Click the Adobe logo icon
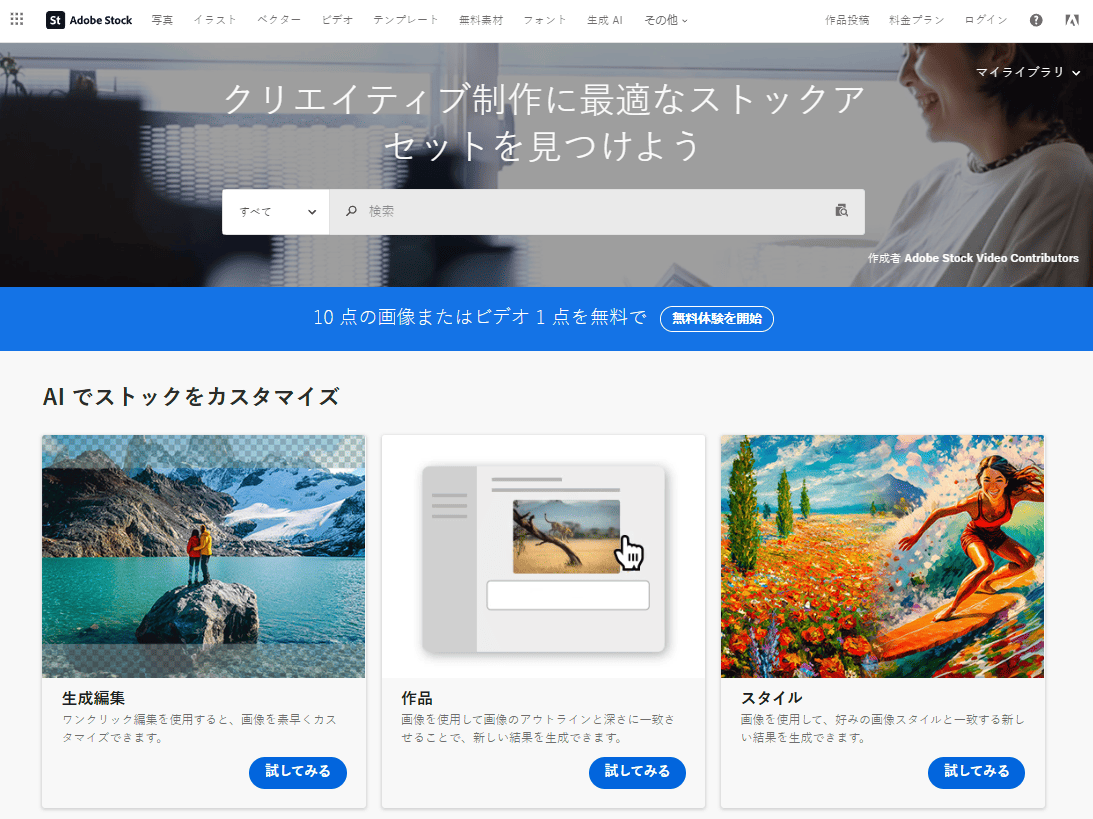 click(x=1072, y=20)
